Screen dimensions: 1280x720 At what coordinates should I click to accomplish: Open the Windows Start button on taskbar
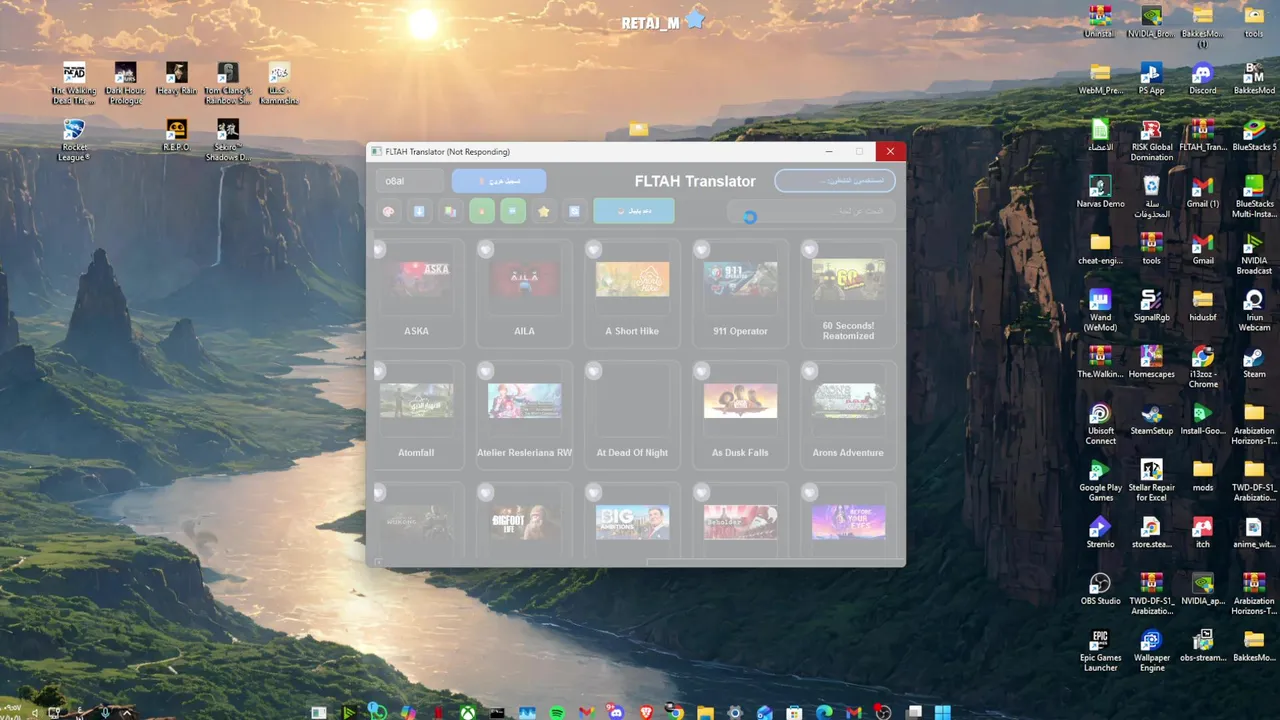[942, 712]
